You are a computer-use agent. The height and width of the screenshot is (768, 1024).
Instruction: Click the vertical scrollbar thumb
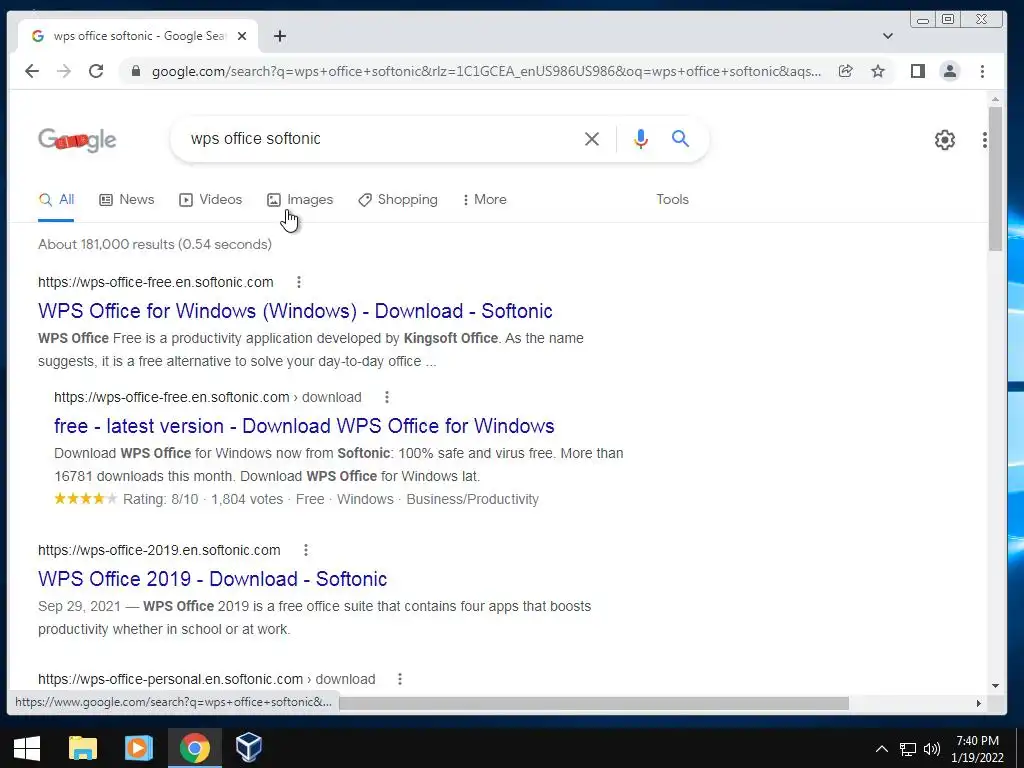click(x=995, y=178)
